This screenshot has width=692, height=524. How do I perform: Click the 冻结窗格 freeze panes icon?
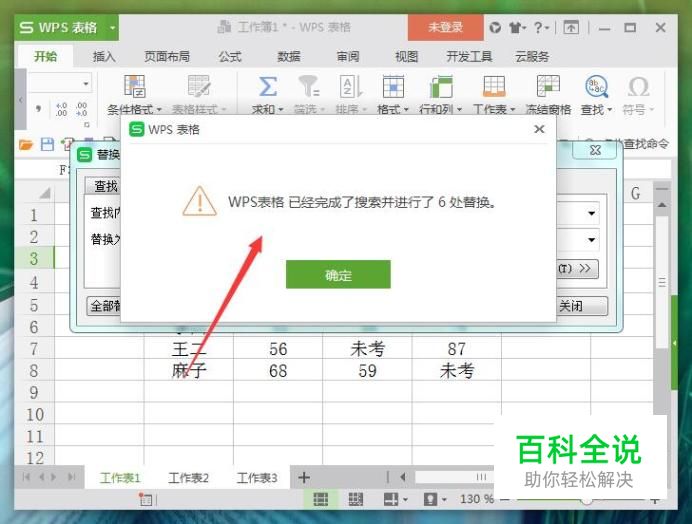548,87
